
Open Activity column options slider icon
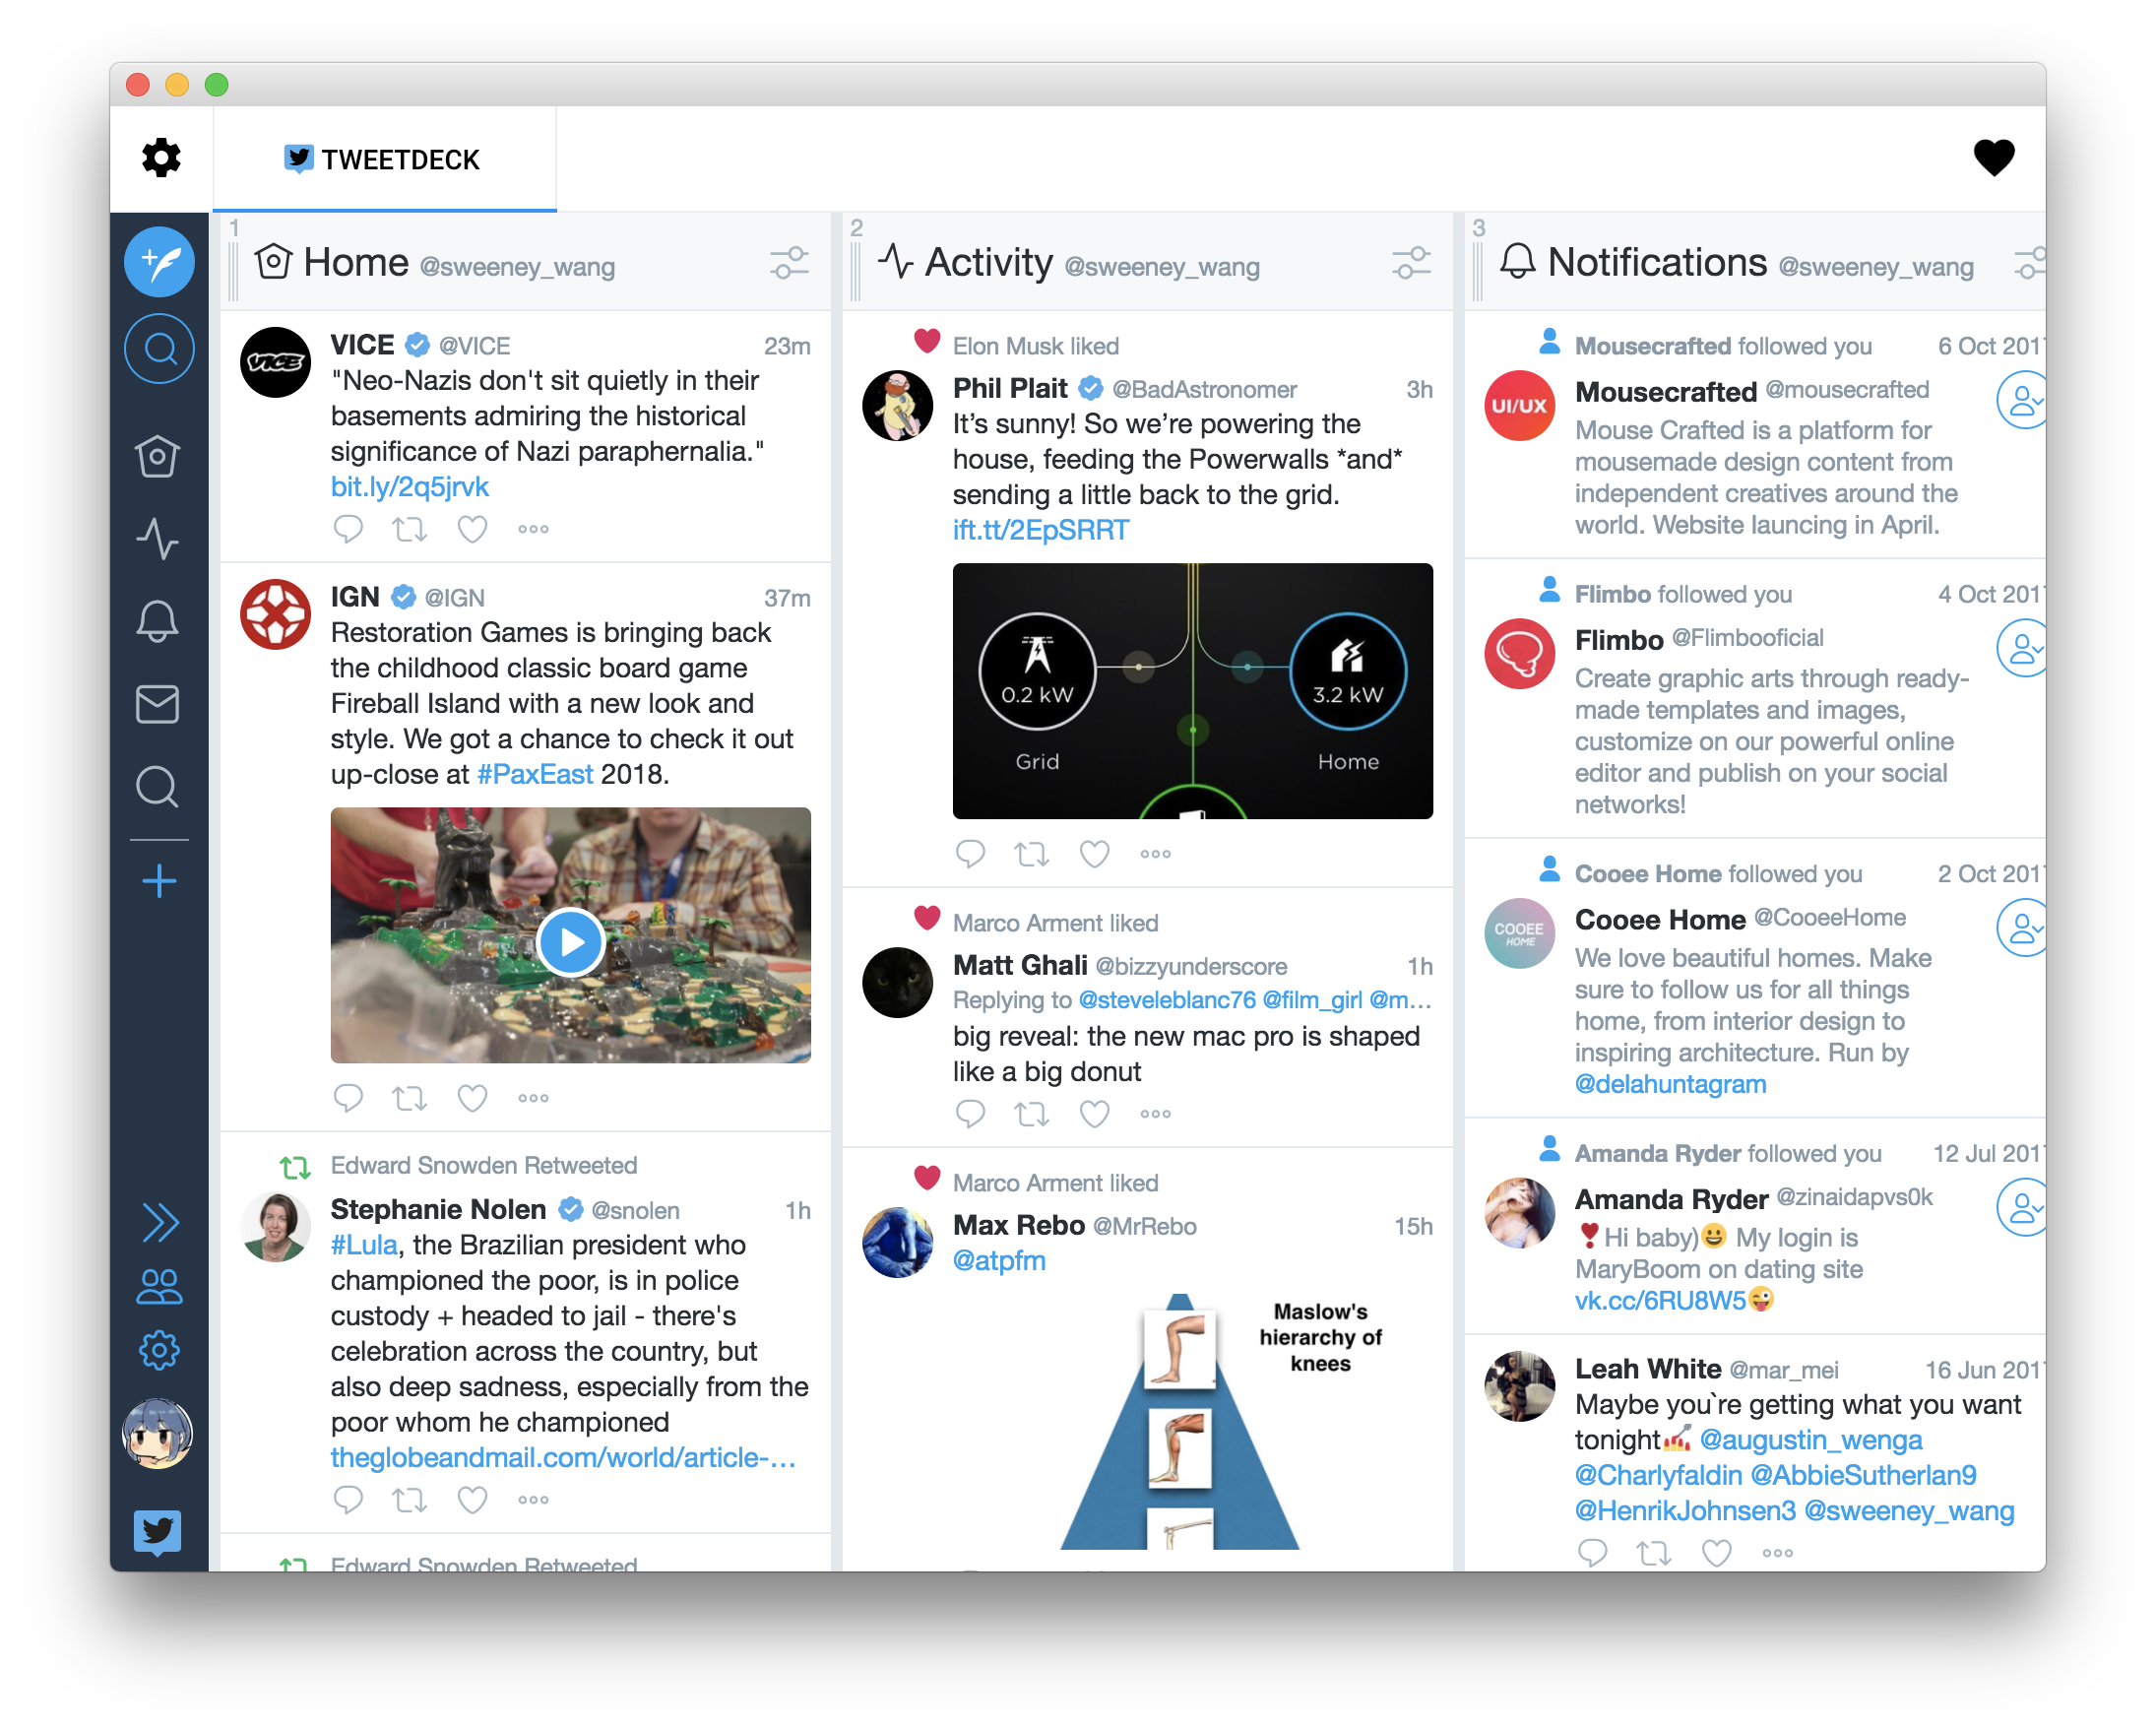[1411, 263]
